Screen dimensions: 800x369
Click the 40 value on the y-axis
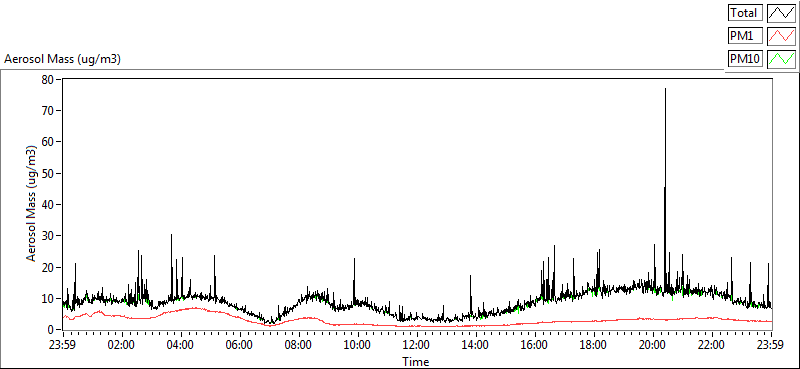48,205
